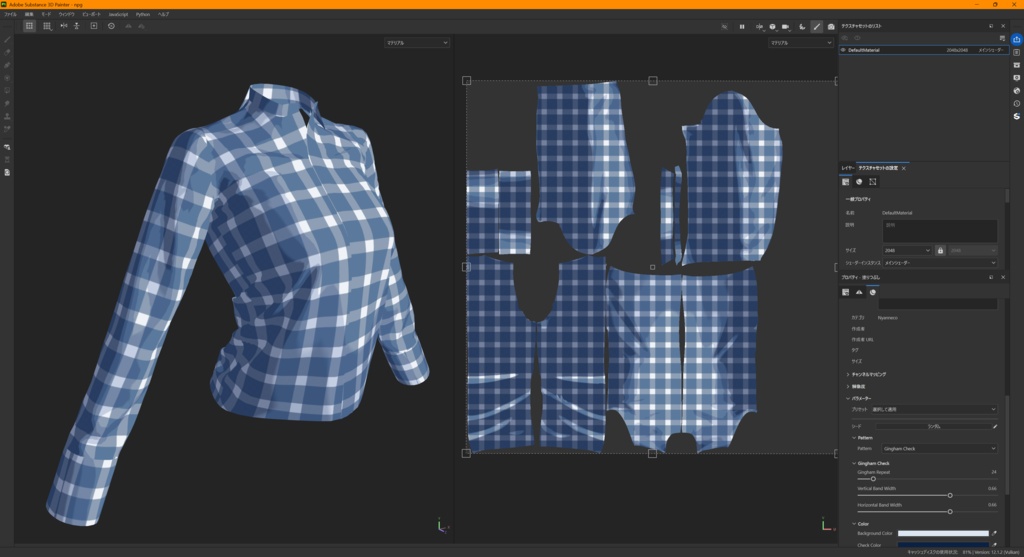
Task: Toggle symmetry mirror in top toolbar
Action: click(x=63, y=26)
